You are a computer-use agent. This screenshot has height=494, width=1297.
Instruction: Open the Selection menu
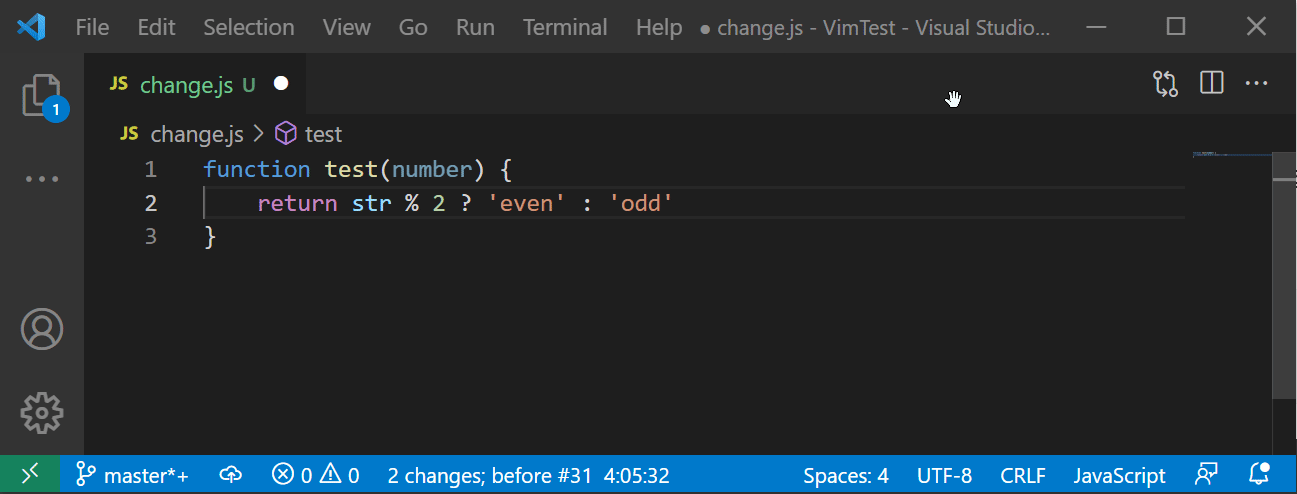249,27
